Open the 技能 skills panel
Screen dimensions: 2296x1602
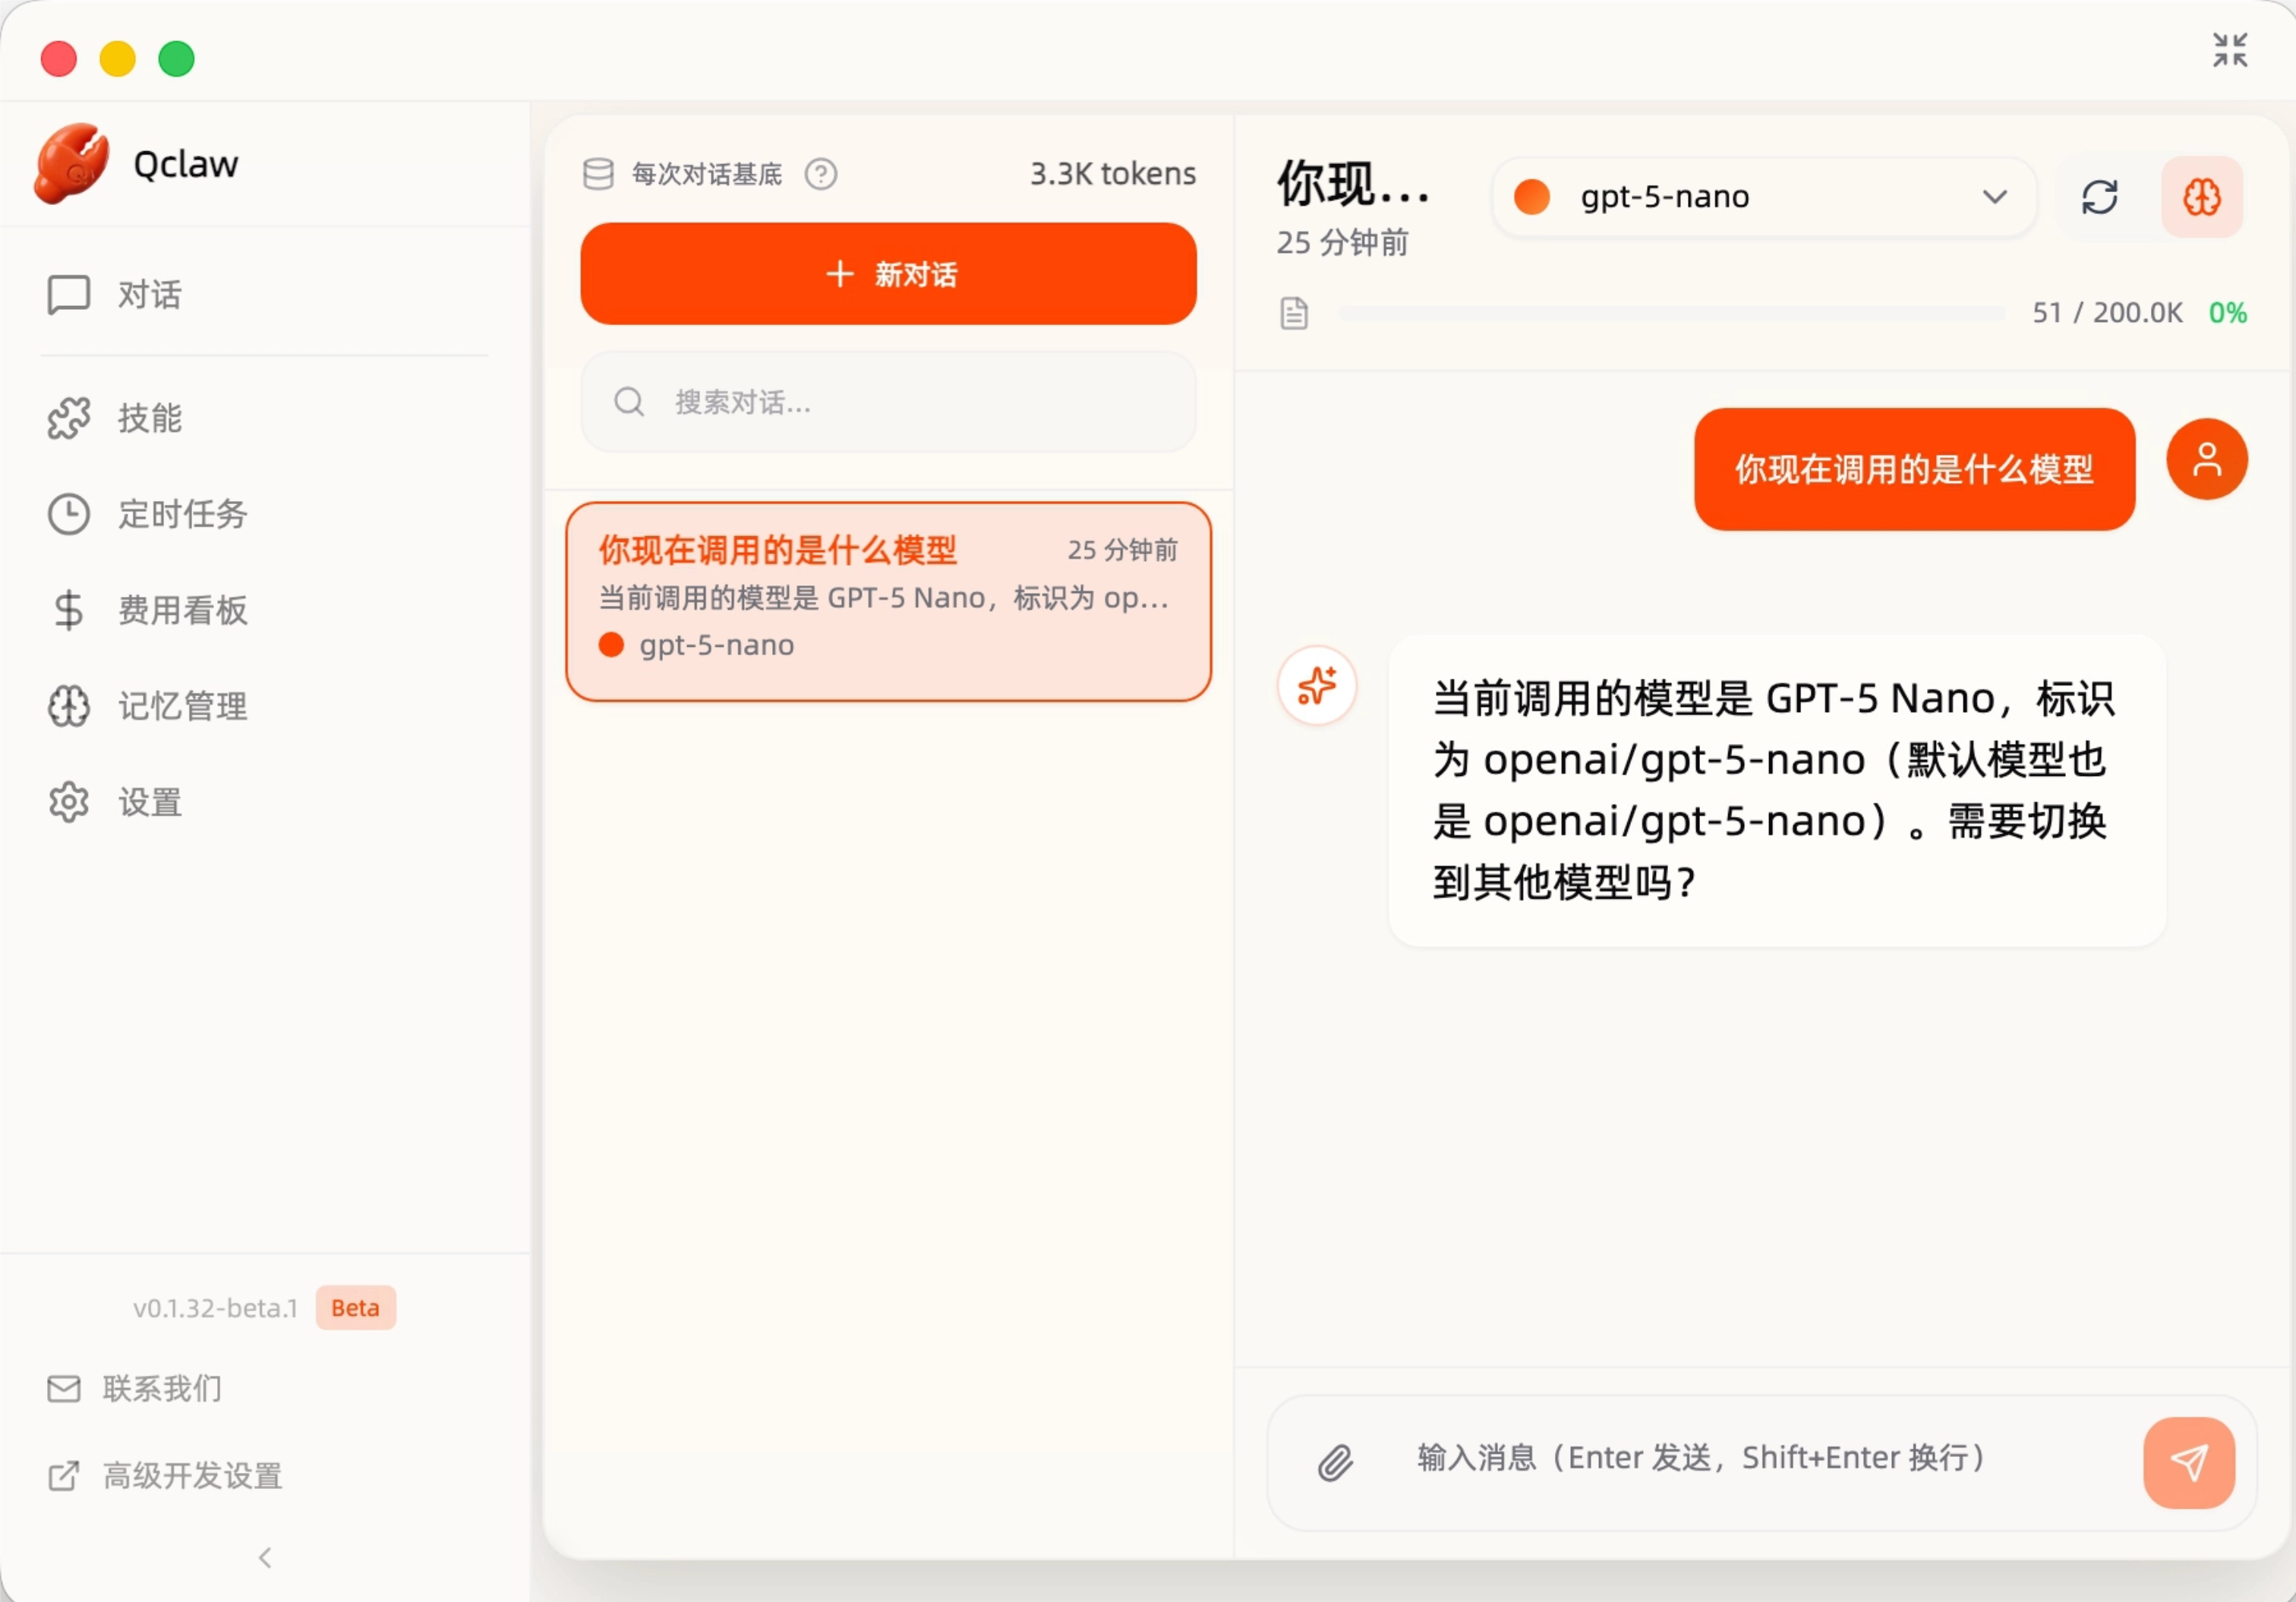(148, 418)
